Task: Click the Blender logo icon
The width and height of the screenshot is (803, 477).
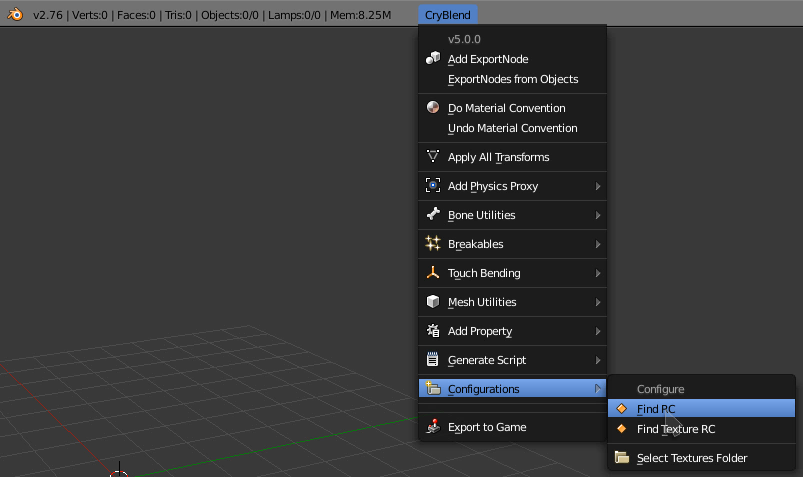Action: coord(15,14)
